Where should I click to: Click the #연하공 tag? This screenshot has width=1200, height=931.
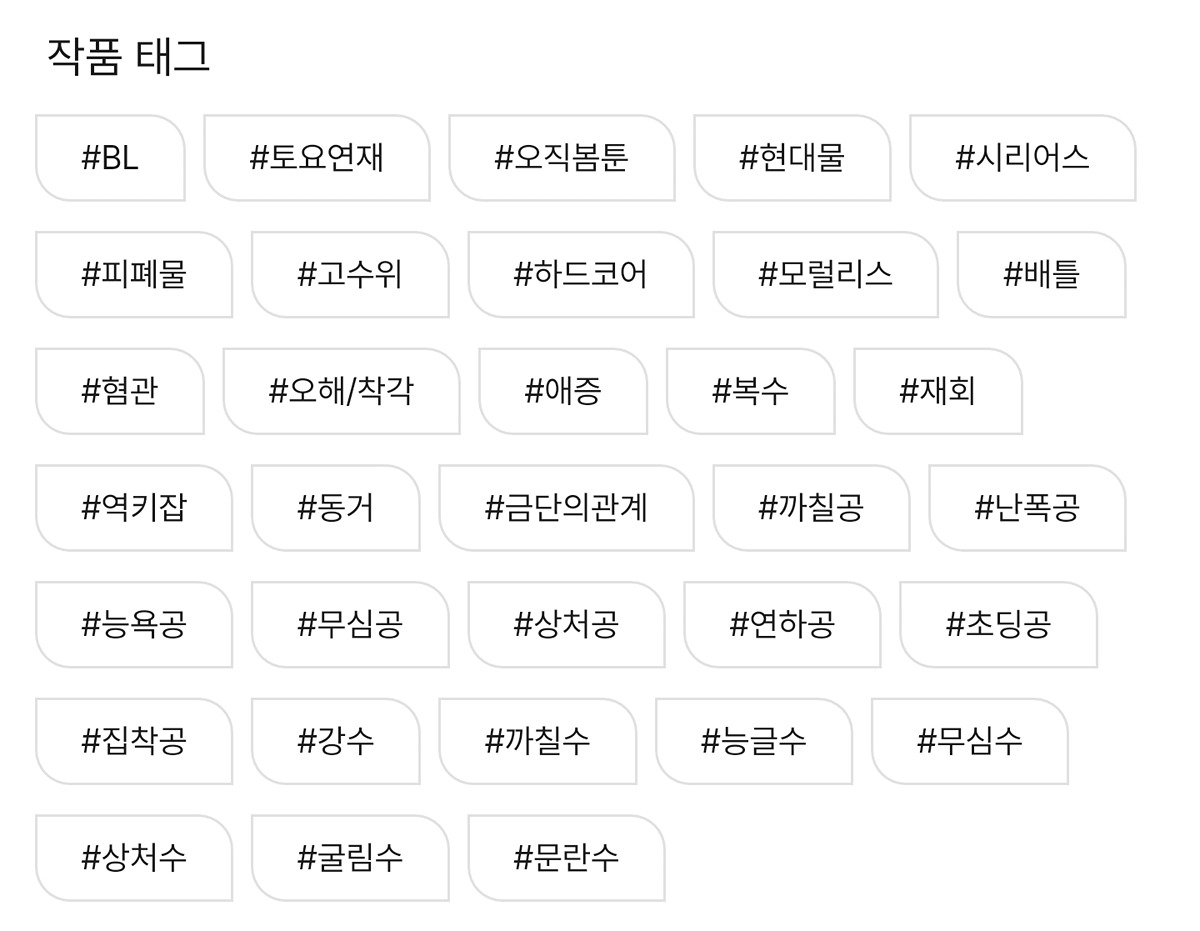[782, 625]
